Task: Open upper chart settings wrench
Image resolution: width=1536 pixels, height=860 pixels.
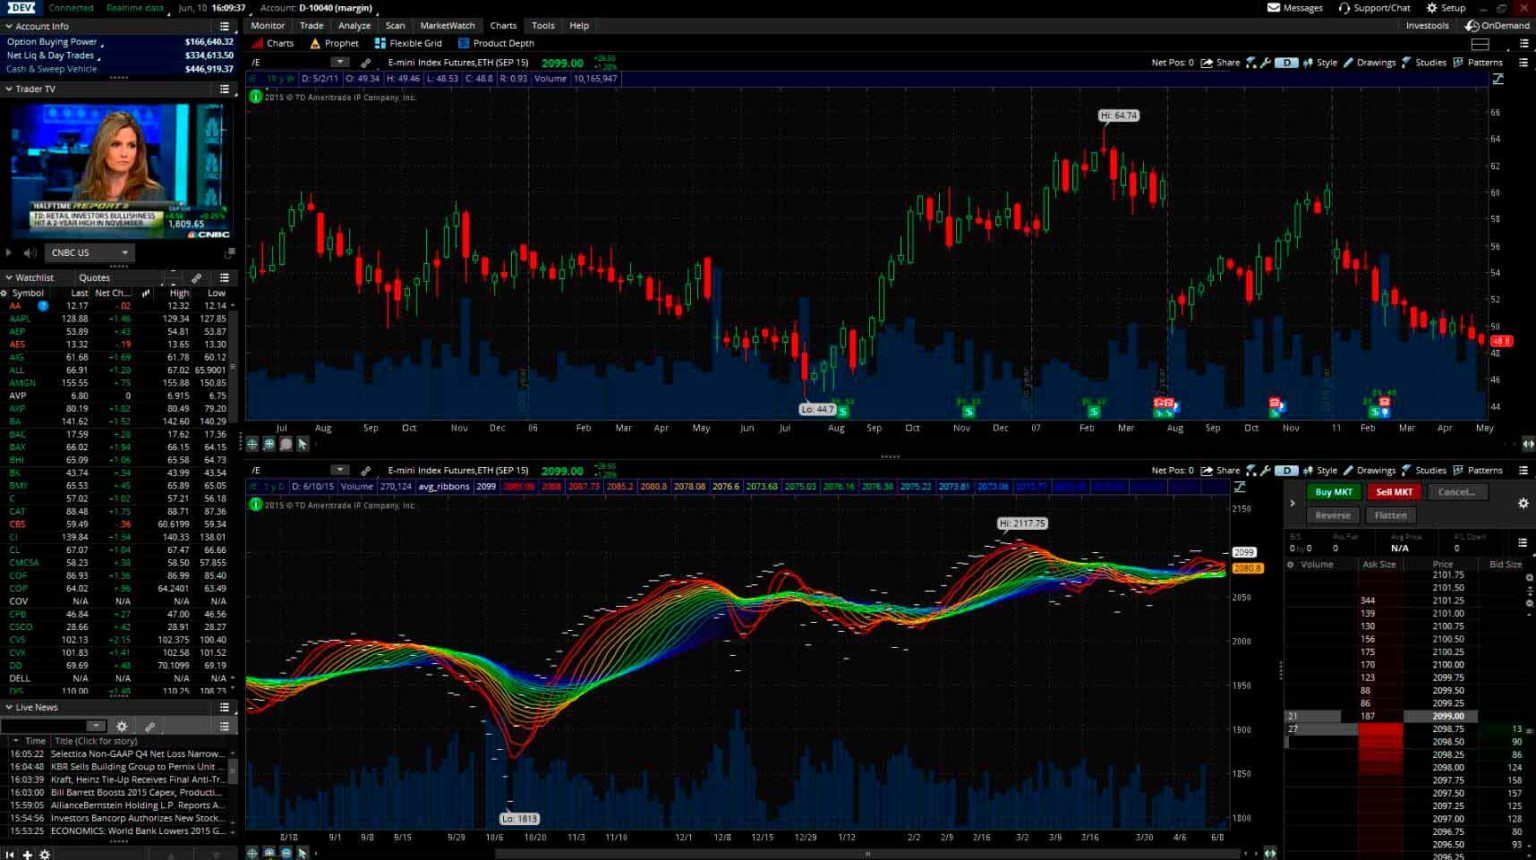Action: (1266, 63)
